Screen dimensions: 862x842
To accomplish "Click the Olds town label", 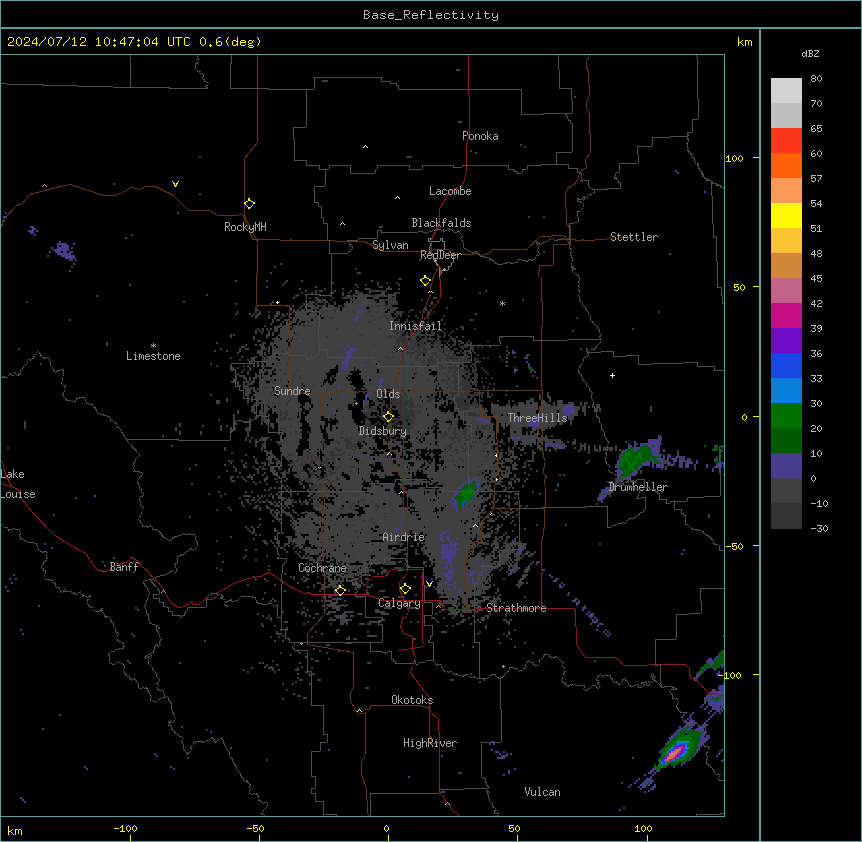I will (x=388, y=394).
